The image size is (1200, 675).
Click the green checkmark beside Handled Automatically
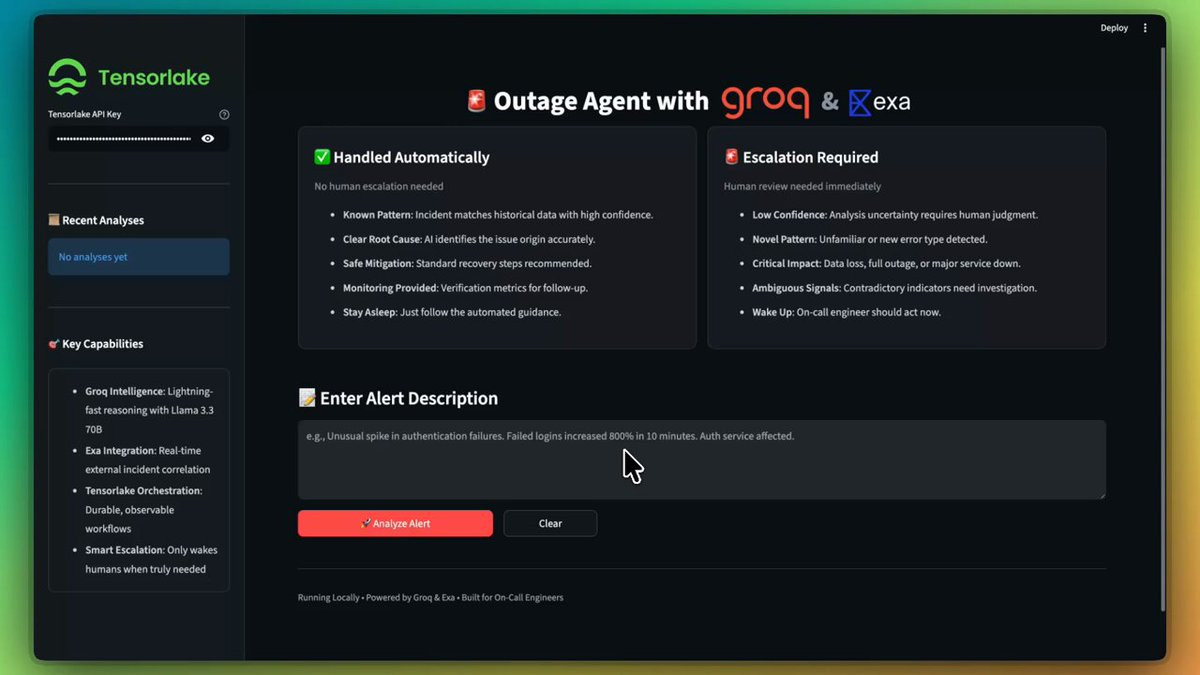click(x=322, y=157)
